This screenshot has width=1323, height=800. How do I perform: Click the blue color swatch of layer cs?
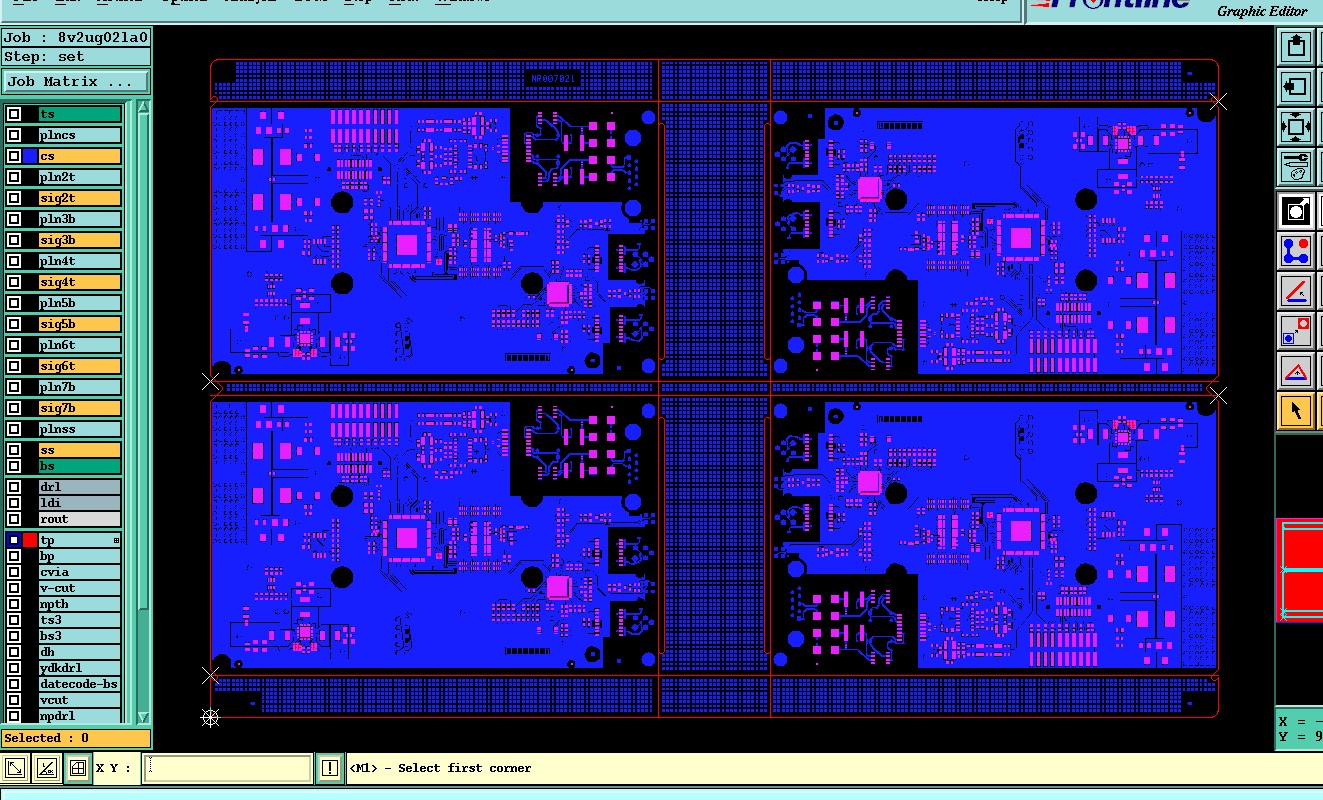coord(30,156)
